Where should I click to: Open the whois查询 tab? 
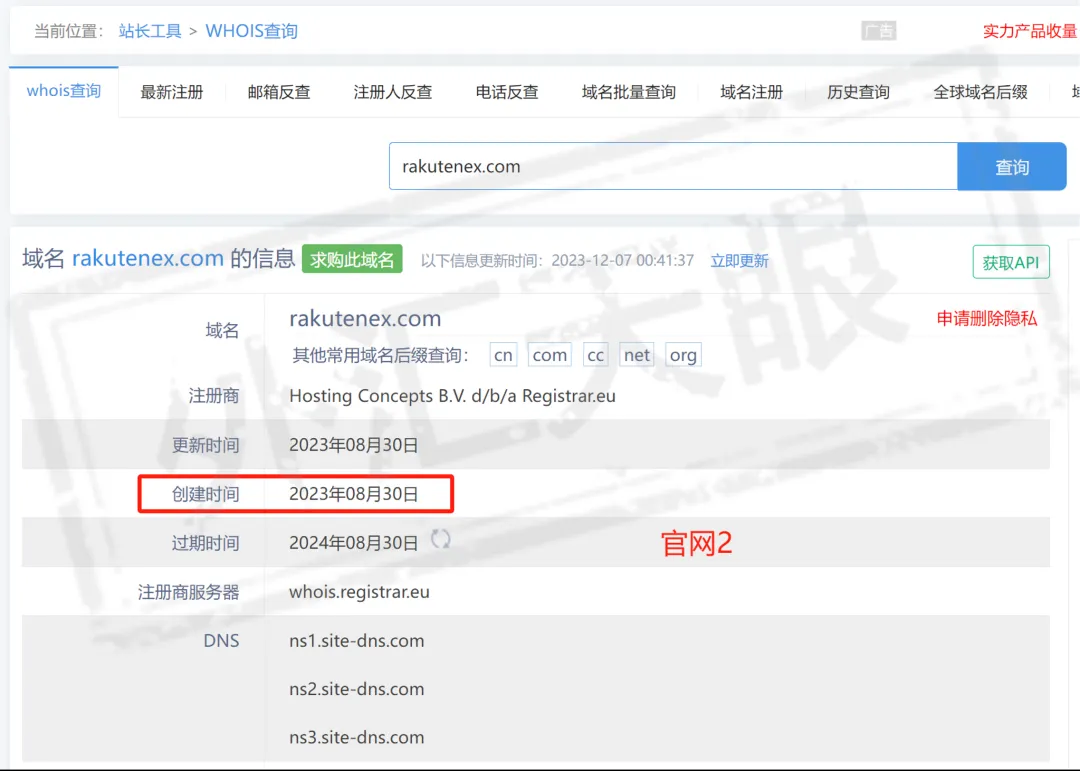(x=63, y=91)
